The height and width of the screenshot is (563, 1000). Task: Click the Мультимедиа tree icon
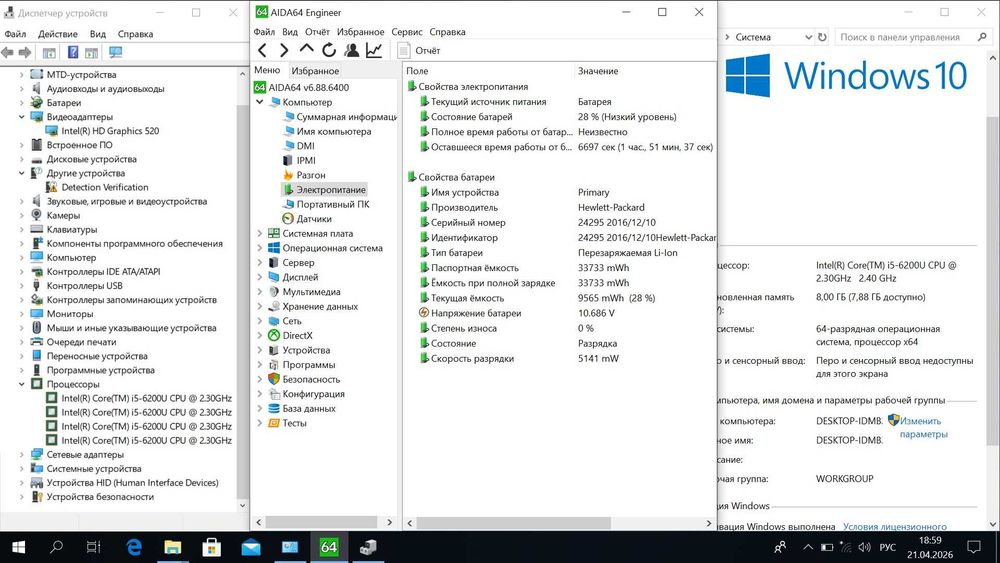(274, 292)
